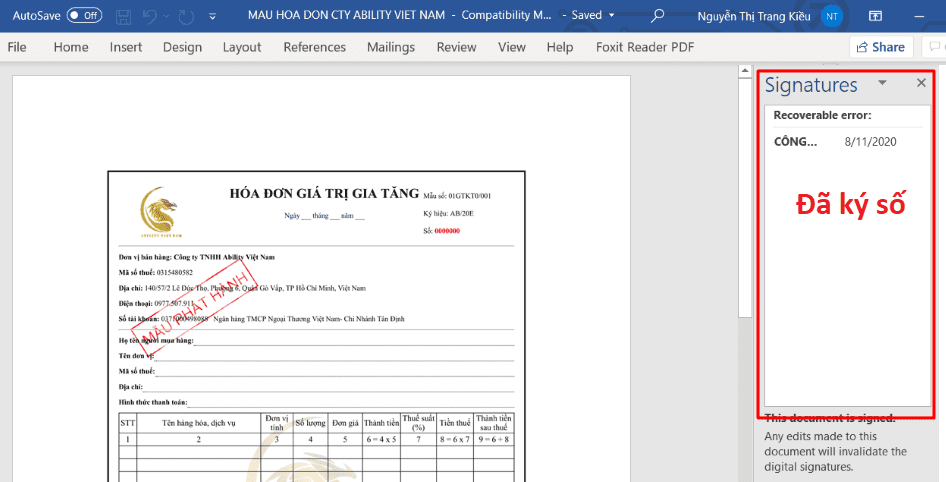The image size is (946, 482).
Task: Click the Ngày tháng năm date line
Action: (325, 215)
